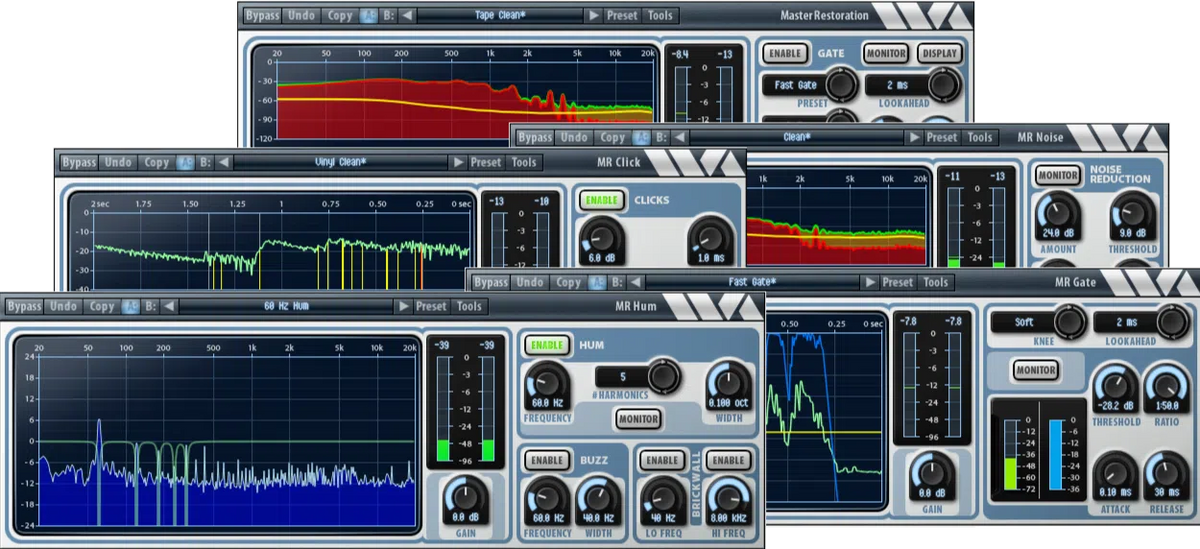Go to next preset in MR Hum
1200x549 pixels.
pos(403,306)
